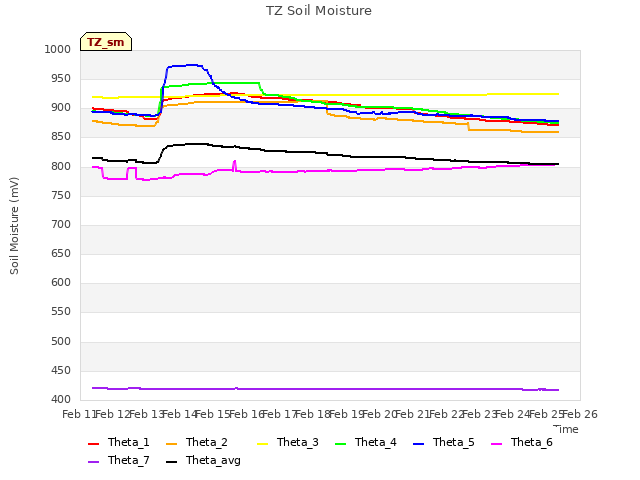Click the blue Theta_5 legend swatch
The width and height of the screenshot is (640, 480).
(418, 444)
